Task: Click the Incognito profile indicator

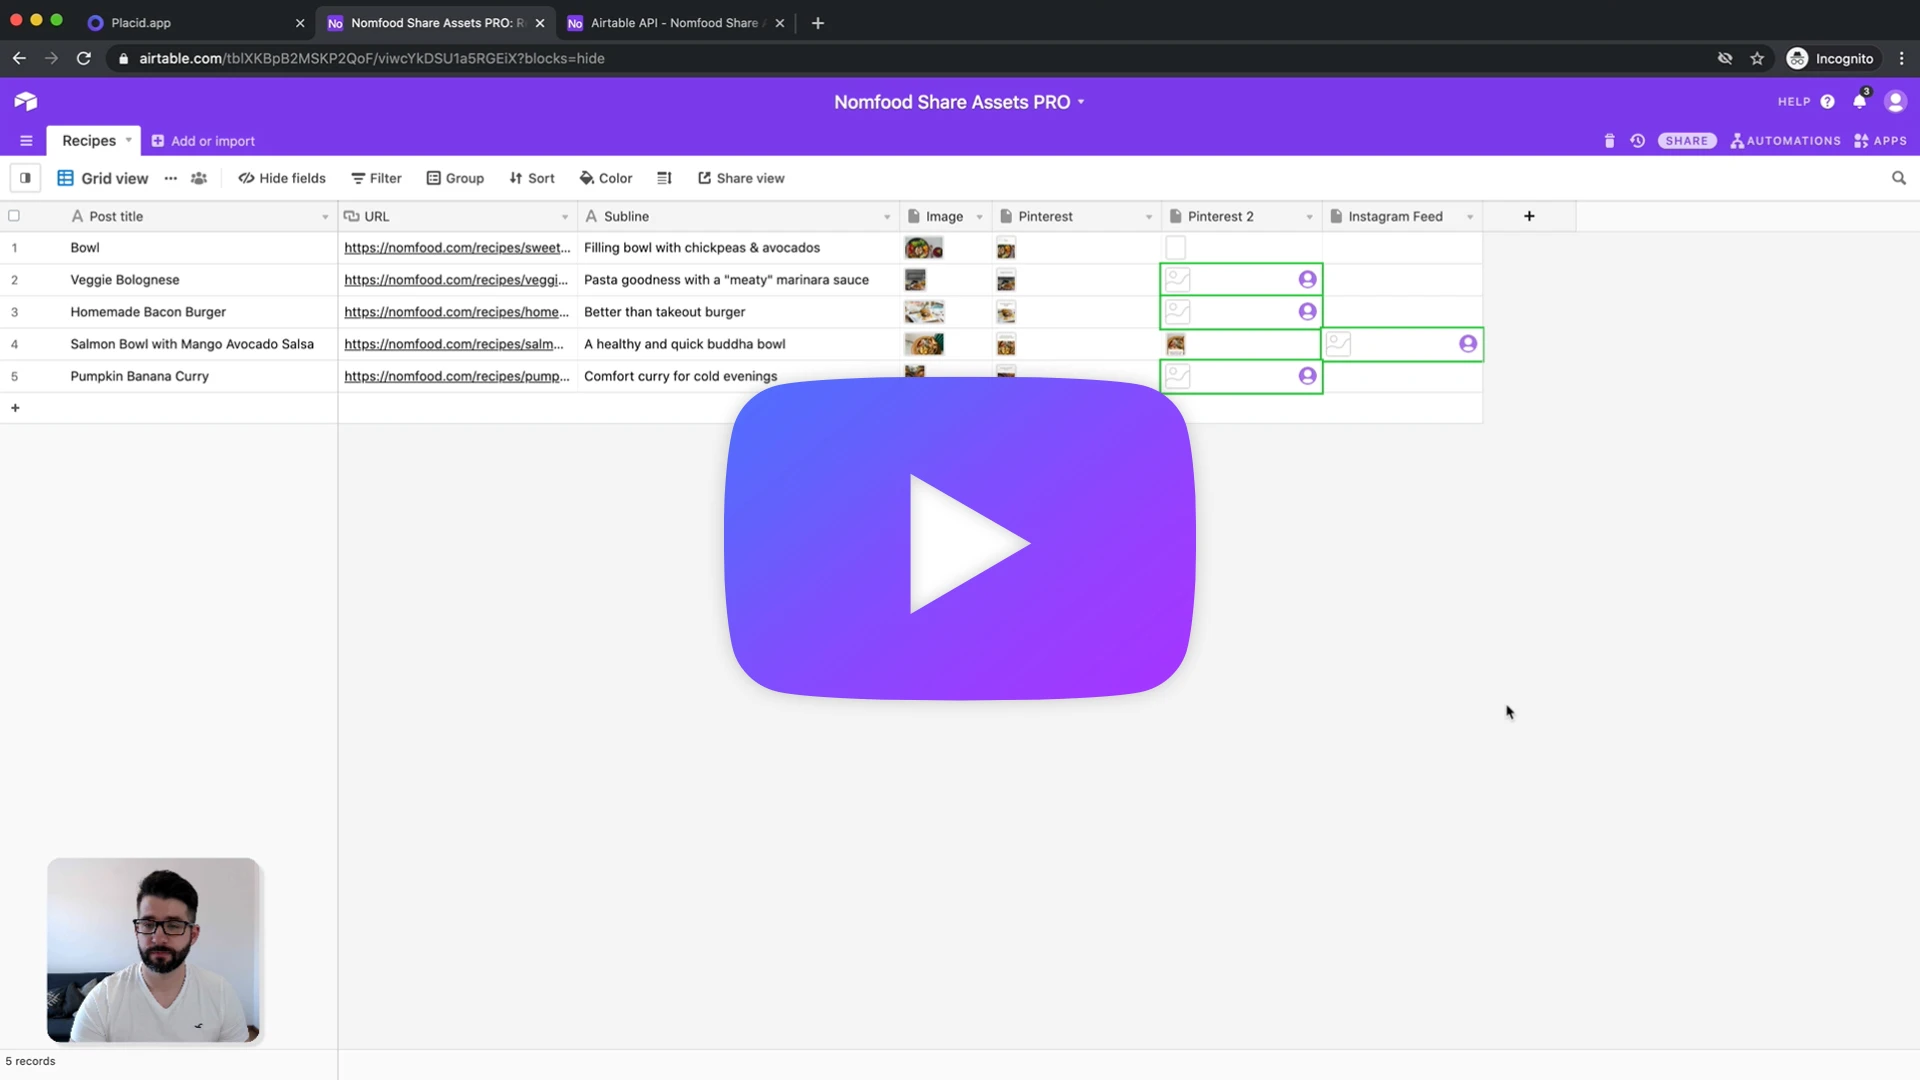Action: [1830, 59]
